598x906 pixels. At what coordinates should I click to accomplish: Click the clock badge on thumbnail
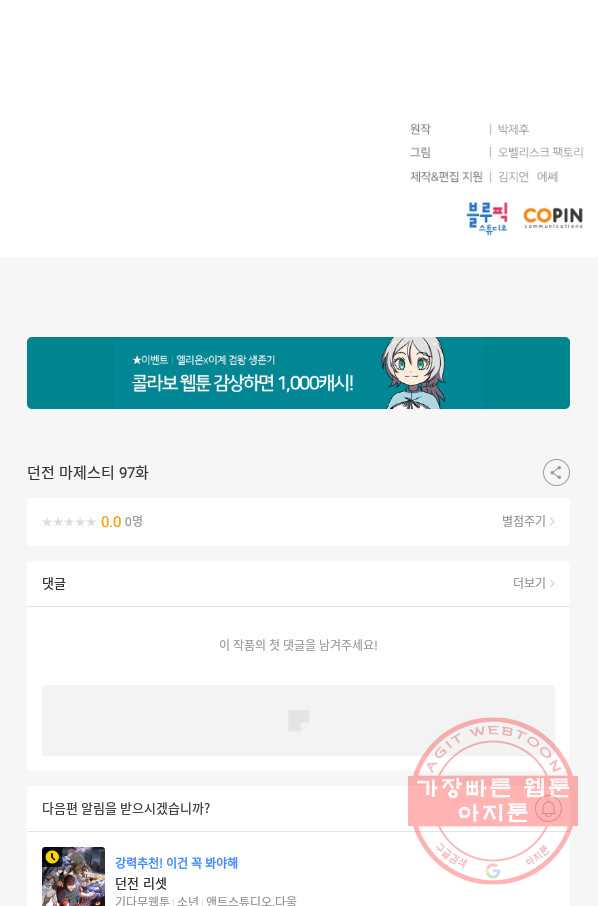point(52,857)
